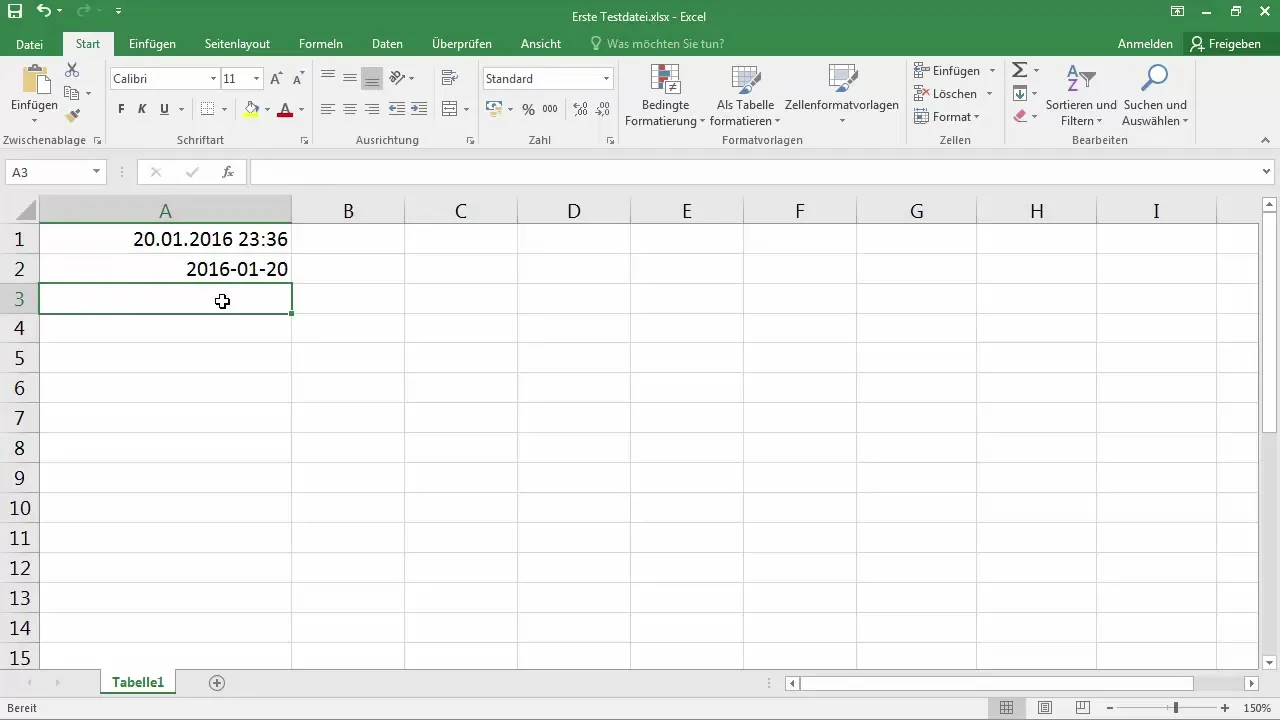Apply red font color A
1280x720 pixels.
285,109
